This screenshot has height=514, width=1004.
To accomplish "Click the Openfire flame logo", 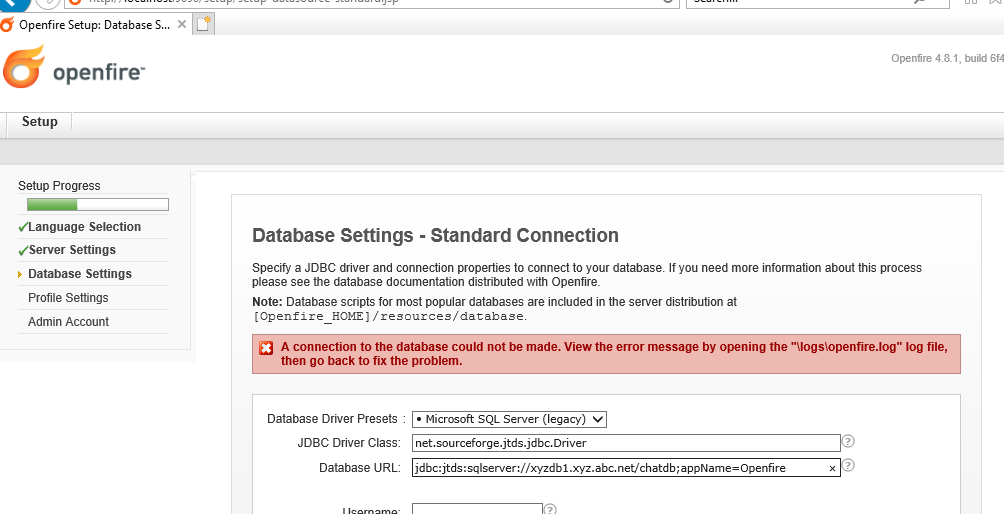I will pyautogui.click(x=24, y=66).
